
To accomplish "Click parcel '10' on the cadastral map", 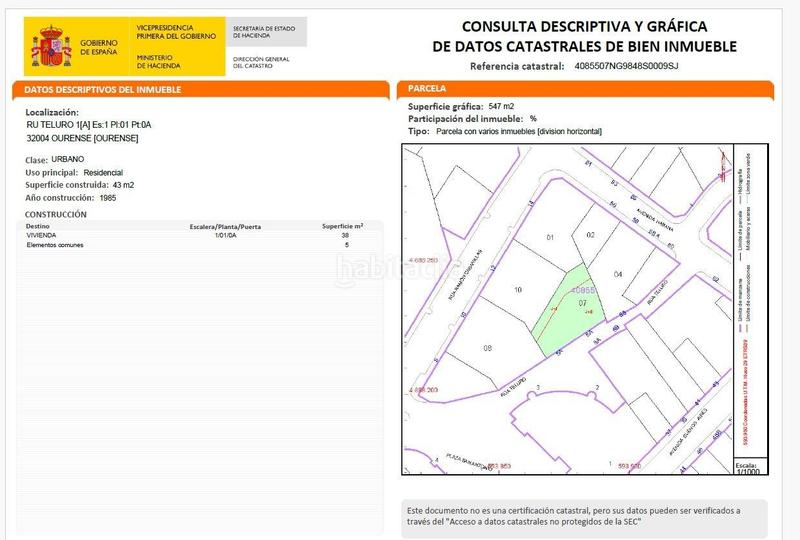I will pyautogui.click(x=518, y=290).
